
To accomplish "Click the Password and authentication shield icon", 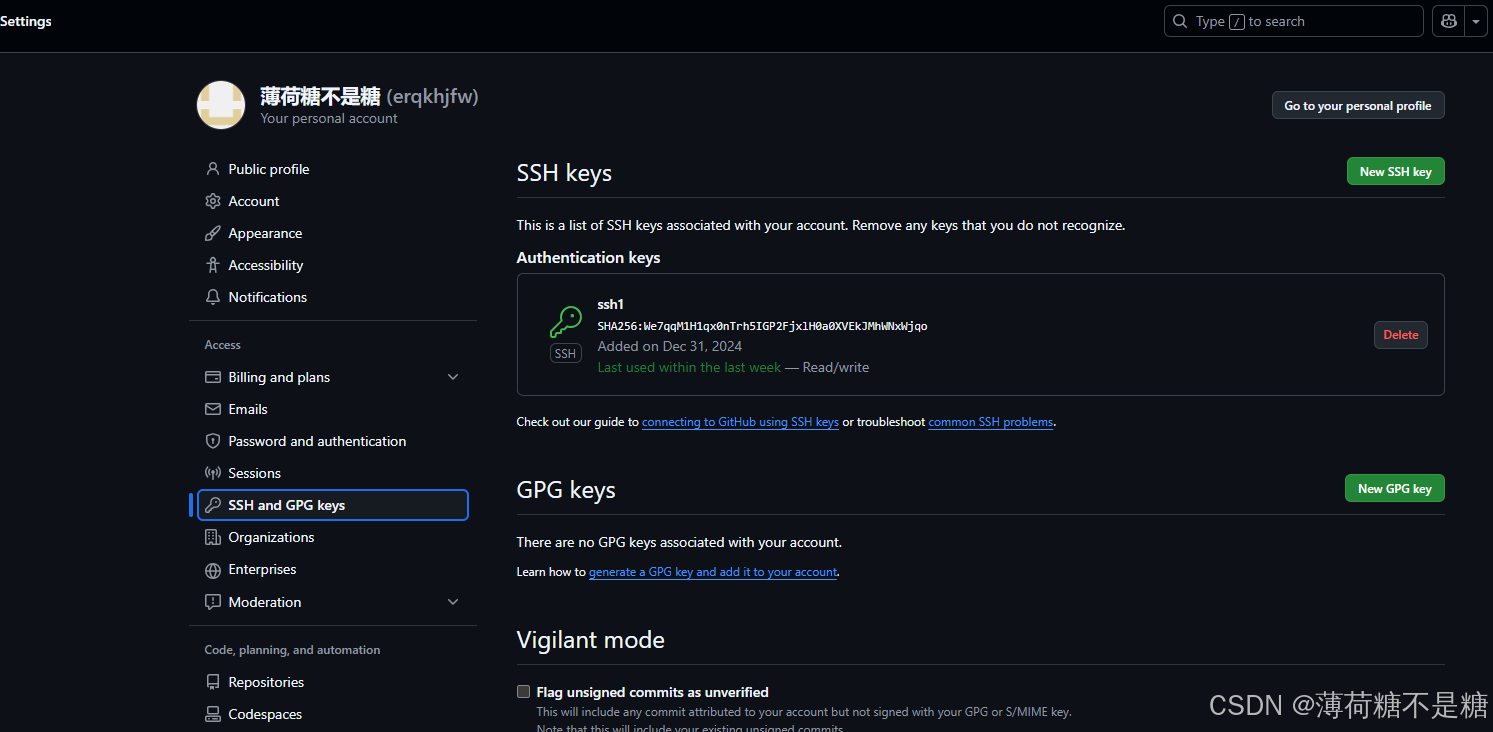I will [212, 441].
